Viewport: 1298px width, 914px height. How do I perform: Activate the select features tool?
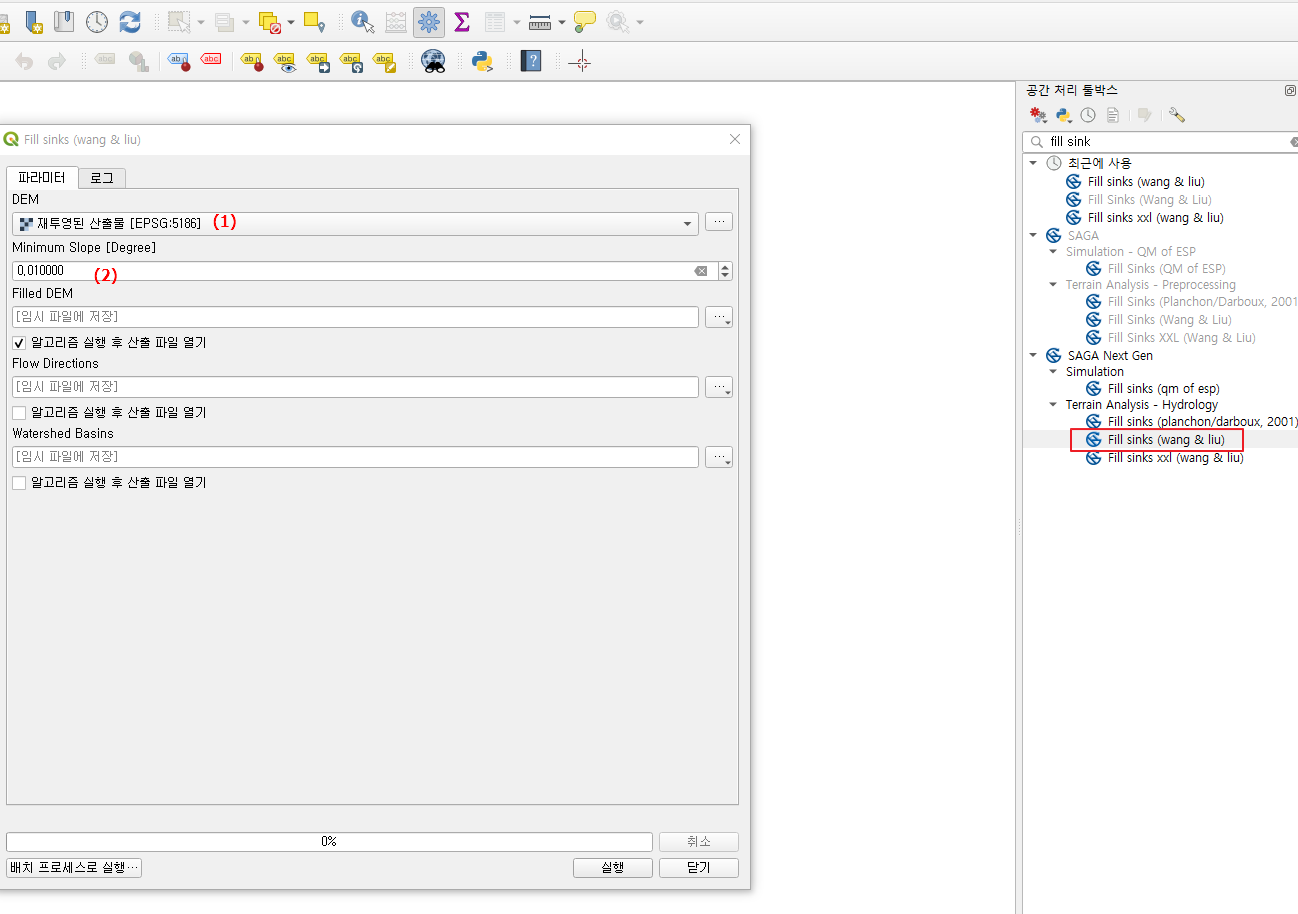tap(179, 21)
